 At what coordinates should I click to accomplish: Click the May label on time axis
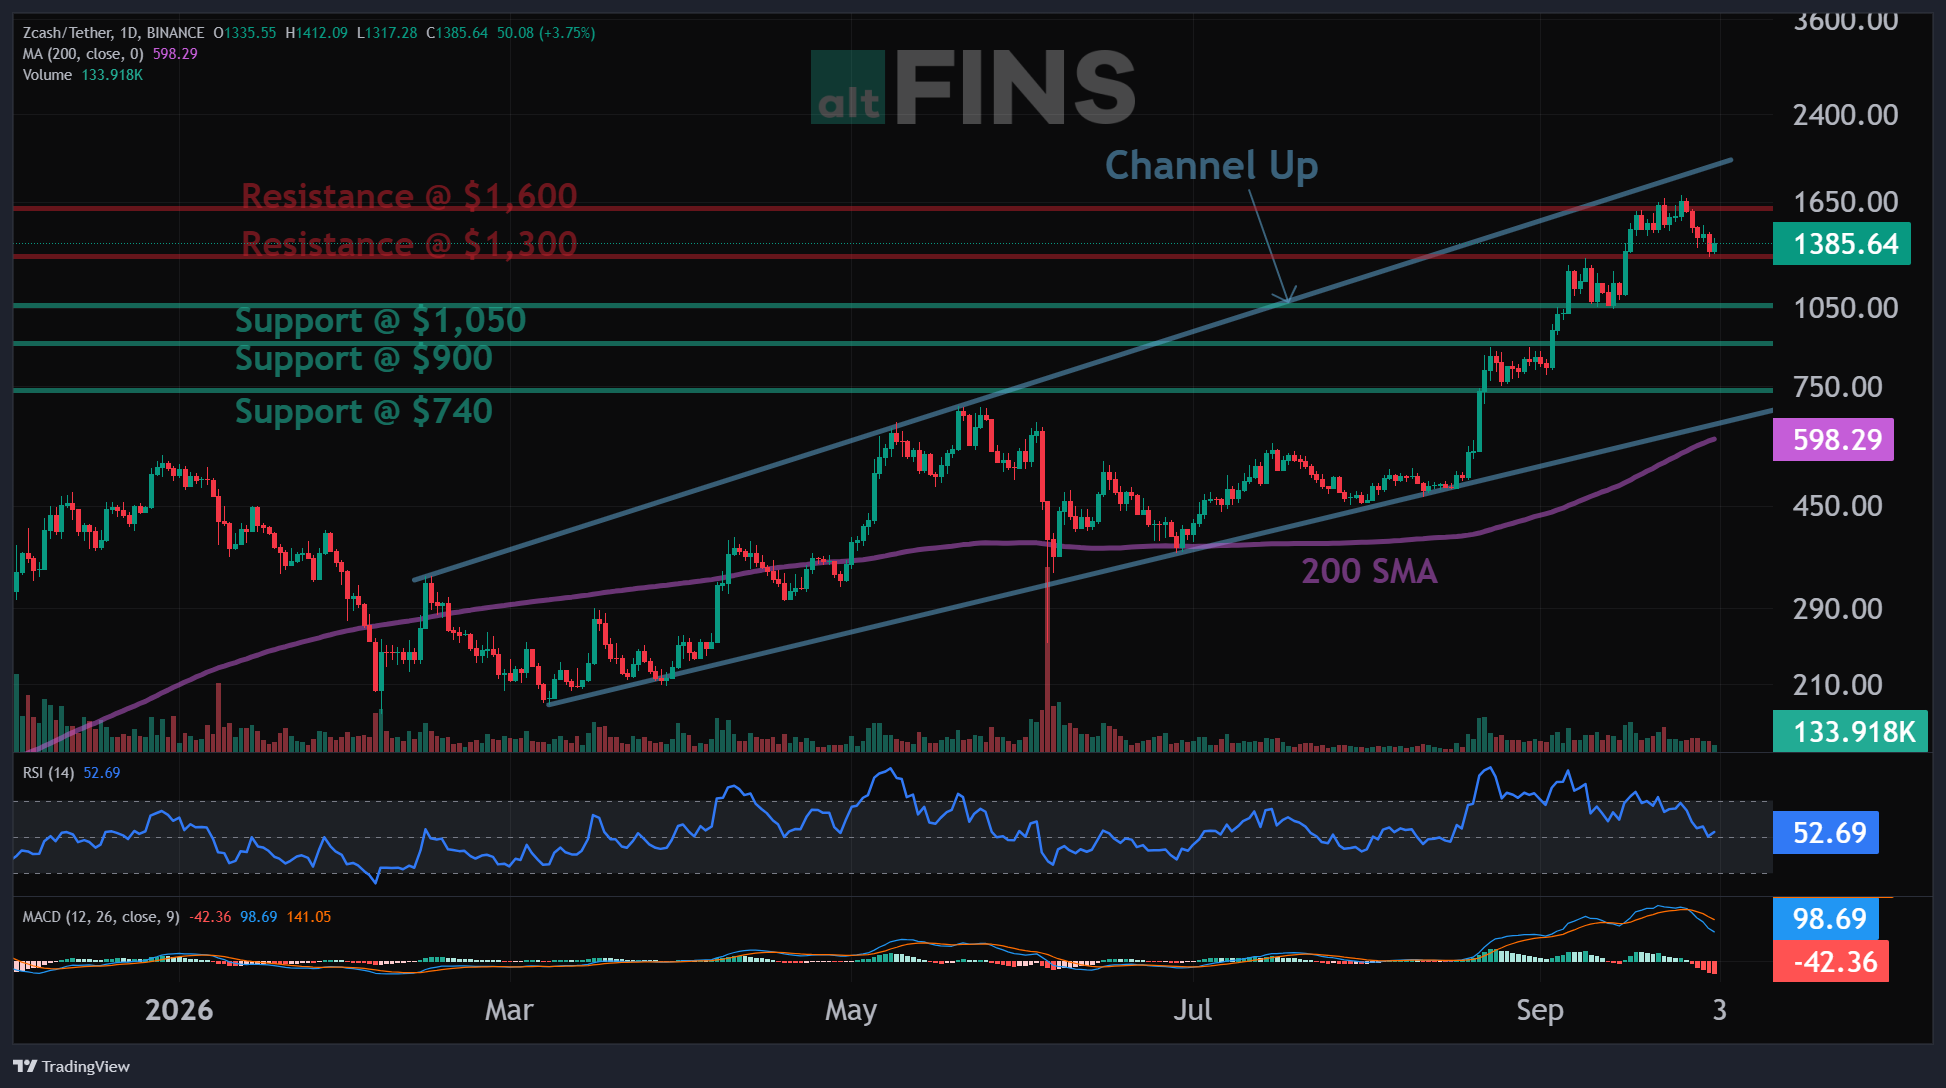[x=851, y=1011]
